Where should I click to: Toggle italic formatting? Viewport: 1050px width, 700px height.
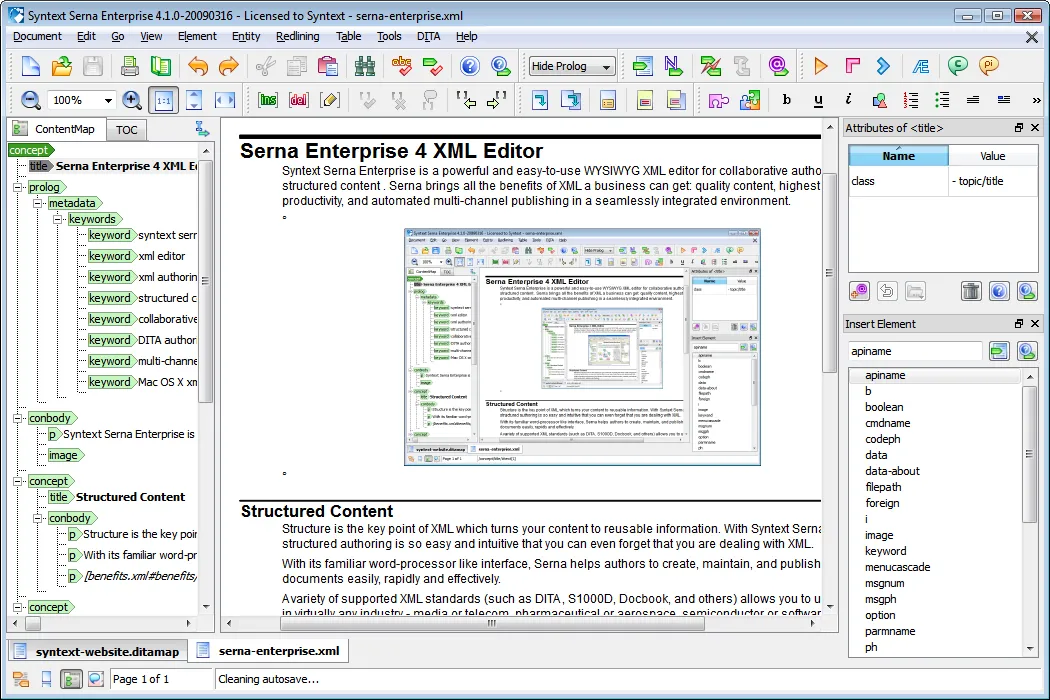pyautogui.click(x=848, y=100)
